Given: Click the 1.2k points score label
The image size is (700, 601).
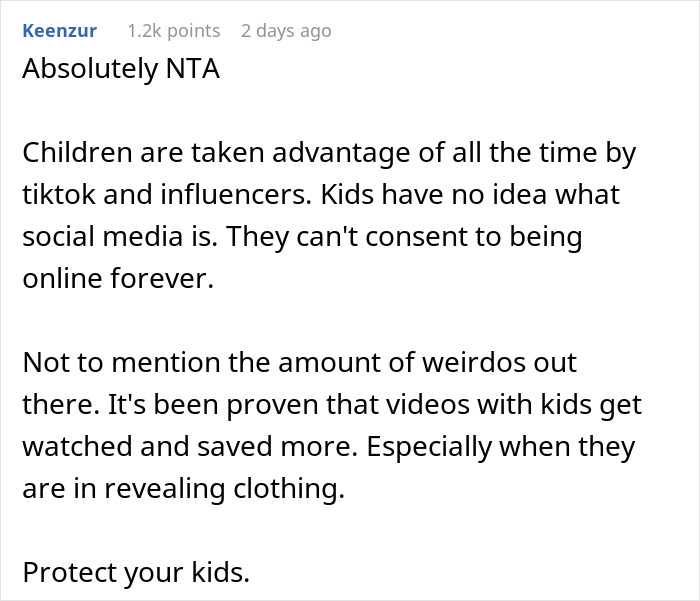Looking at the screenshot, I should pyautogui.click(x=174, y=31).
